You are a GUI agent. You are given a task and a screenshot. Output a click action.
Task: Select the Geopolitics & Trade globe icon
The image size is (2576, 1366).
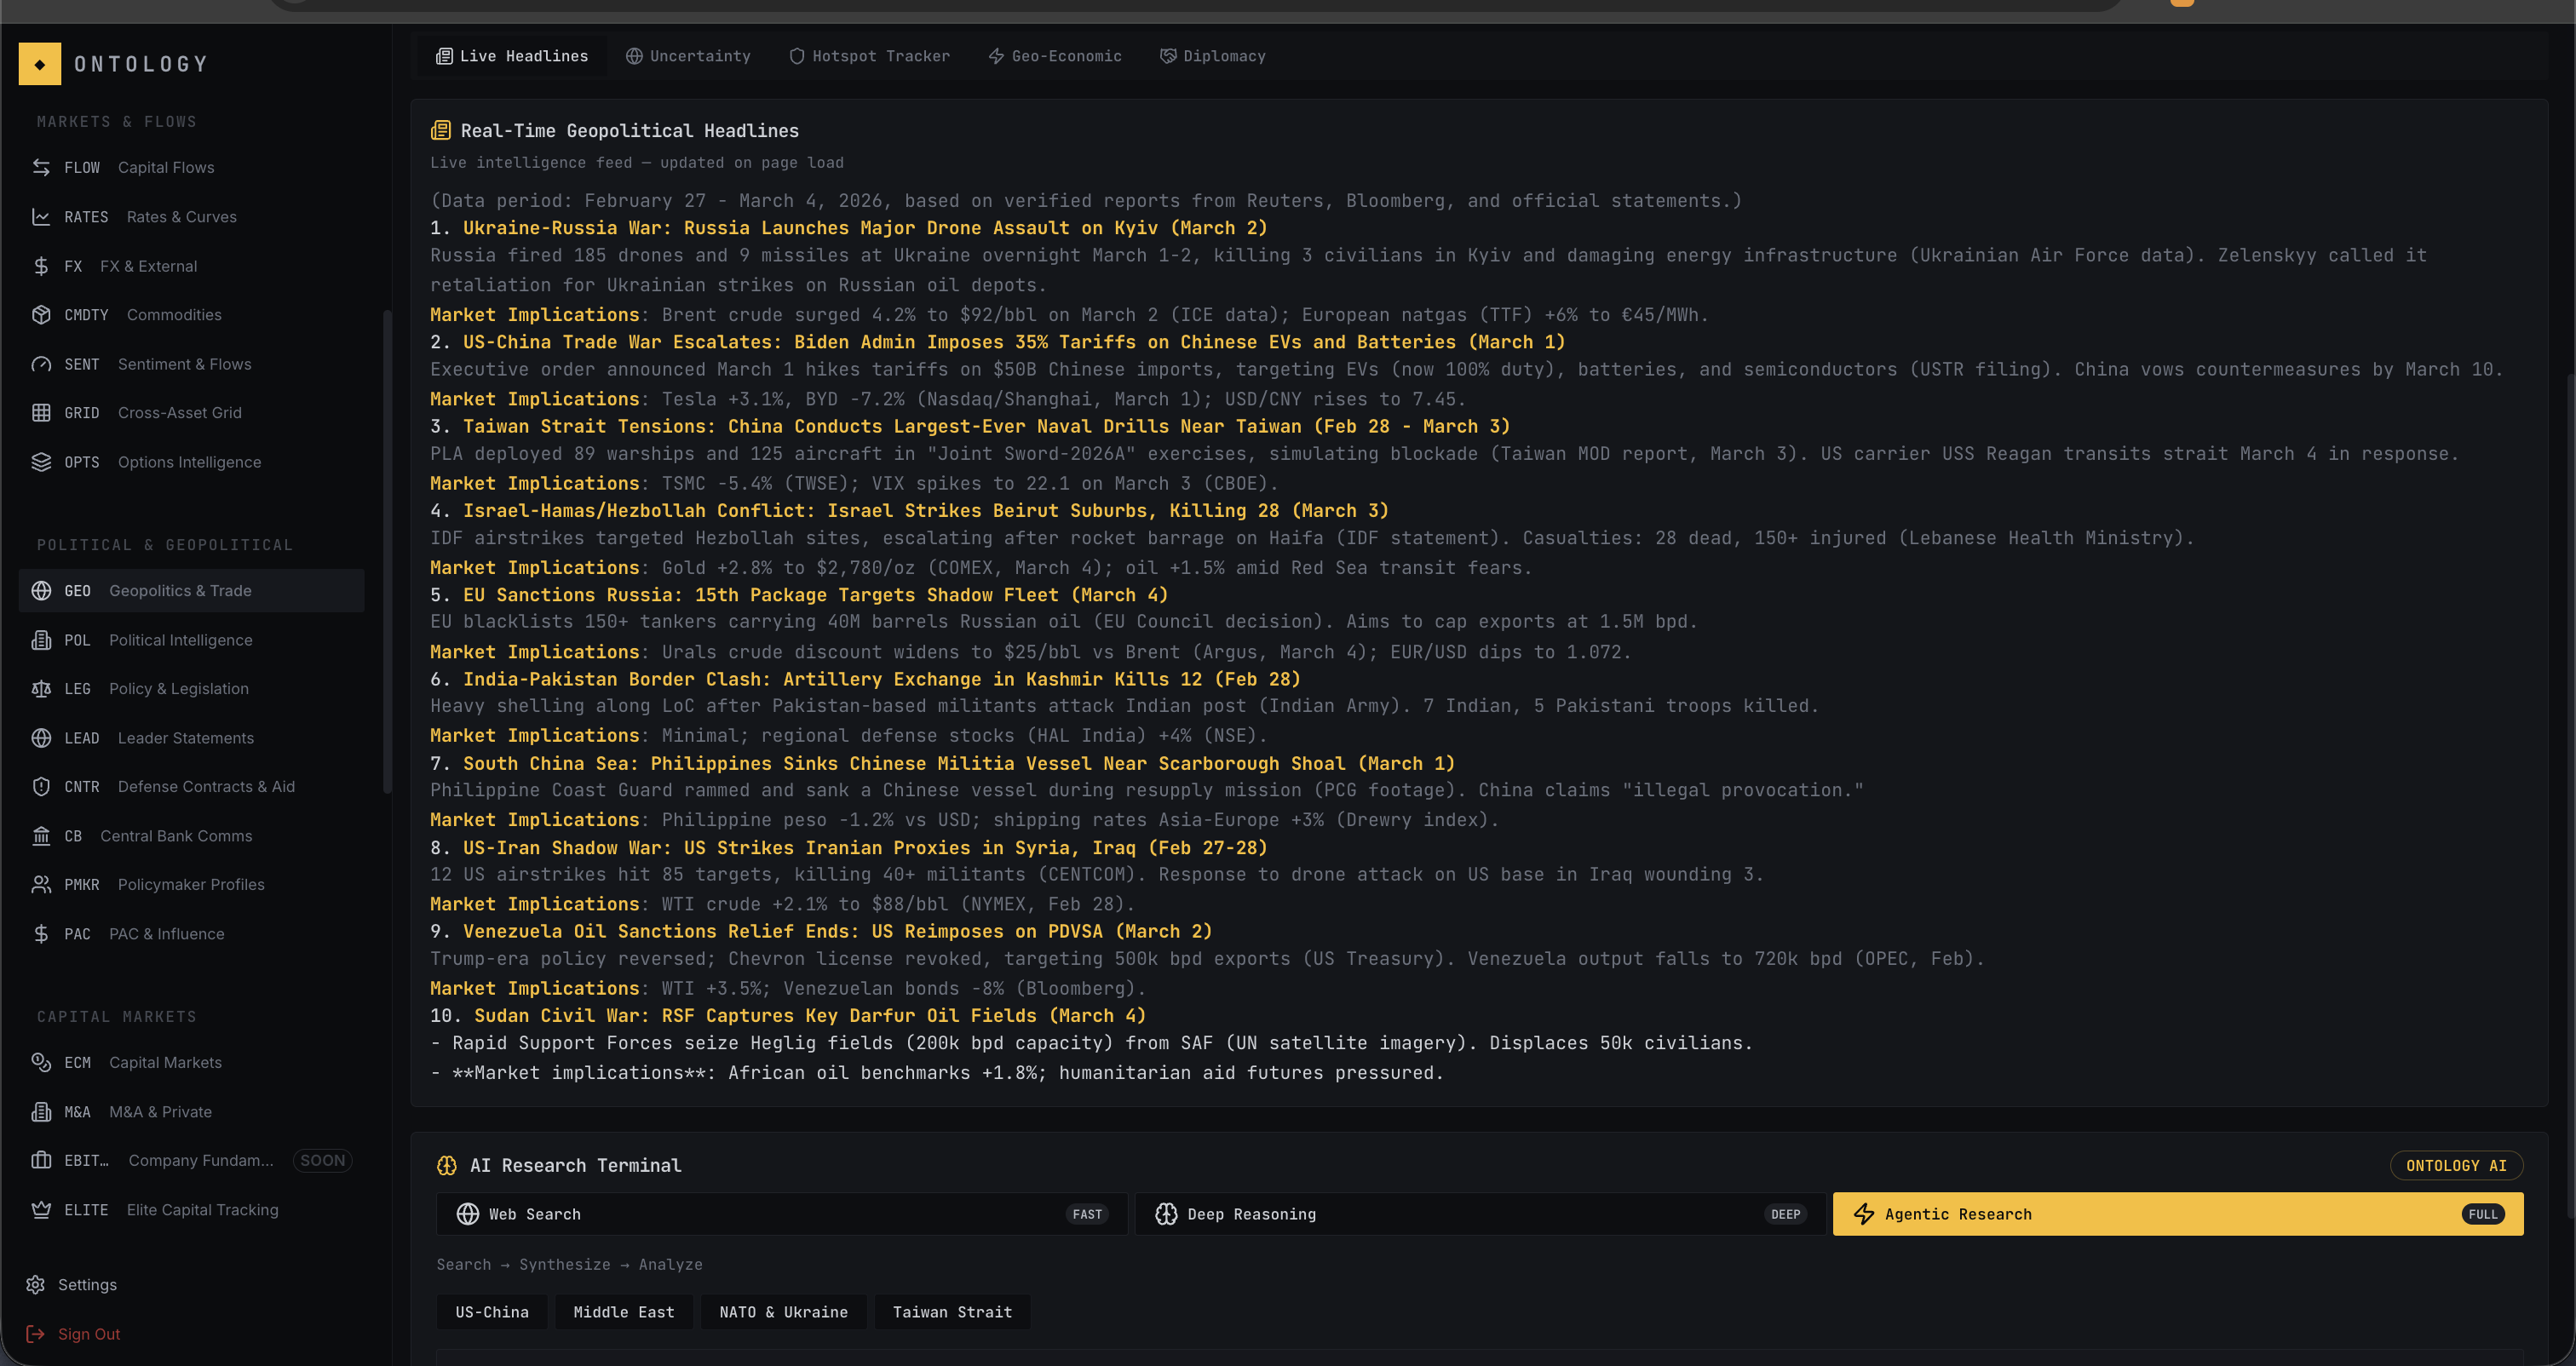click(41, 590)
